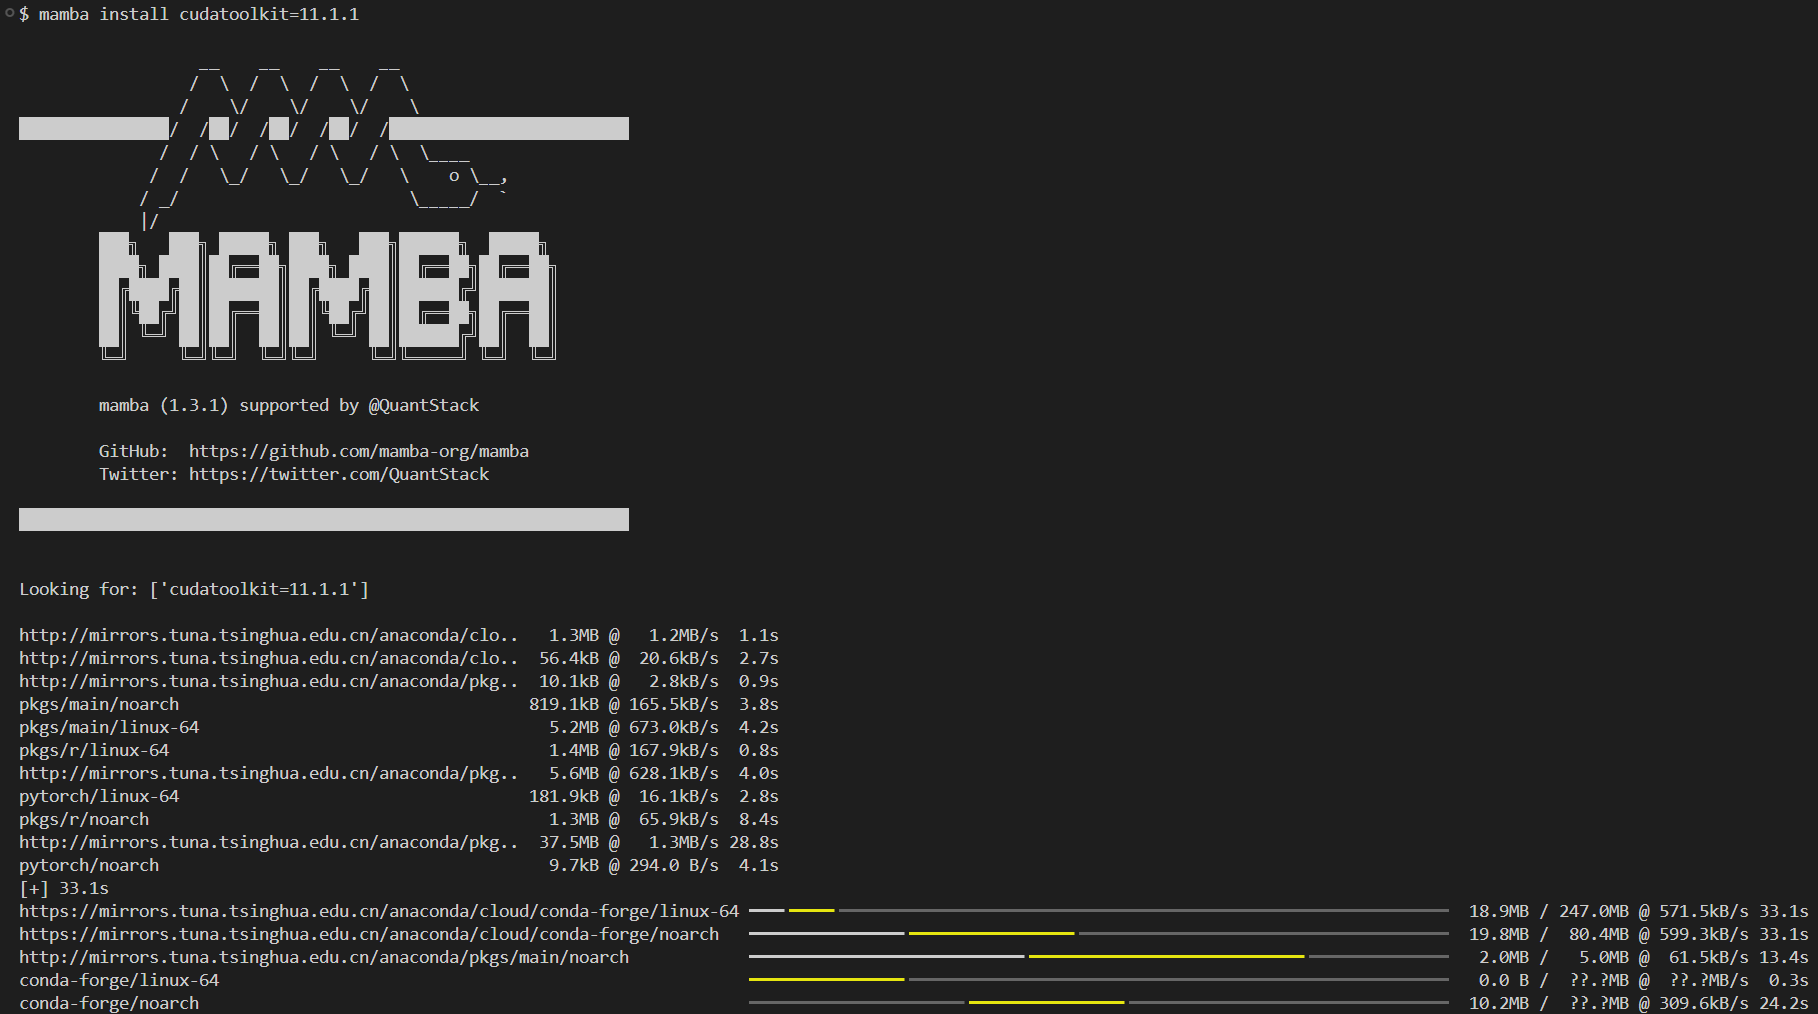Select the 'Looking for' cudatoolkit line
1818x1014 pixels.
(x=194, y=589)
